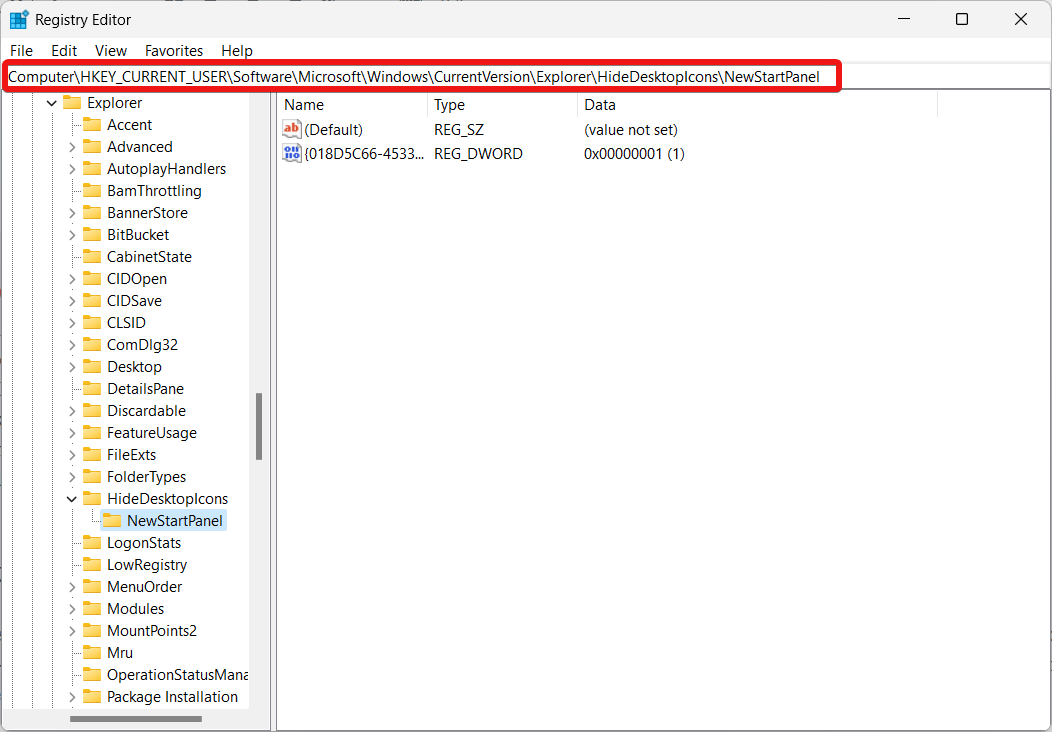
Task: Click the 0x00000001 (1) data cell
Action: pyautogui.click(x=634, y=154)
